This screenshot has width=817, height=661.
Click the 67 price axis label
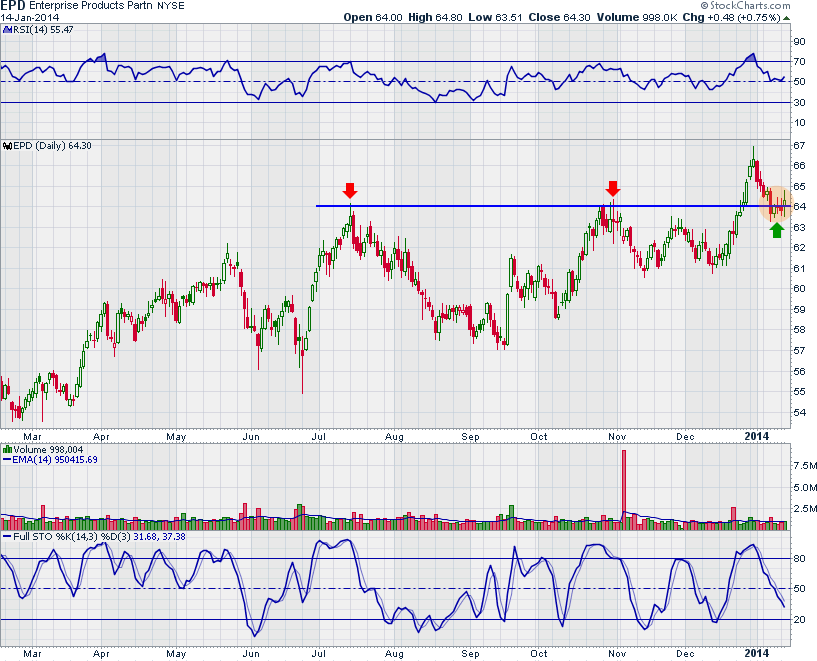[799, 145]
